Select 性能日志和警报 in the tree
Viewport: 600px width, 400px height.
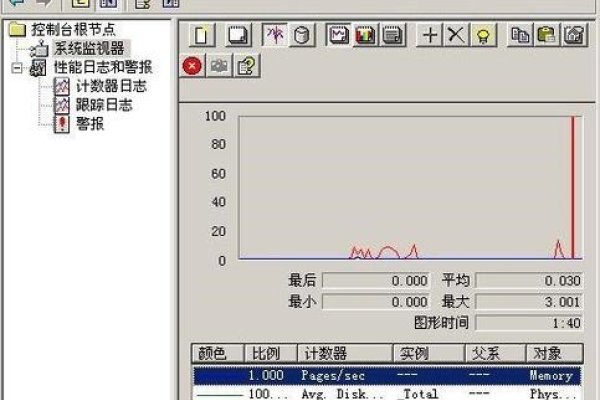103,67
